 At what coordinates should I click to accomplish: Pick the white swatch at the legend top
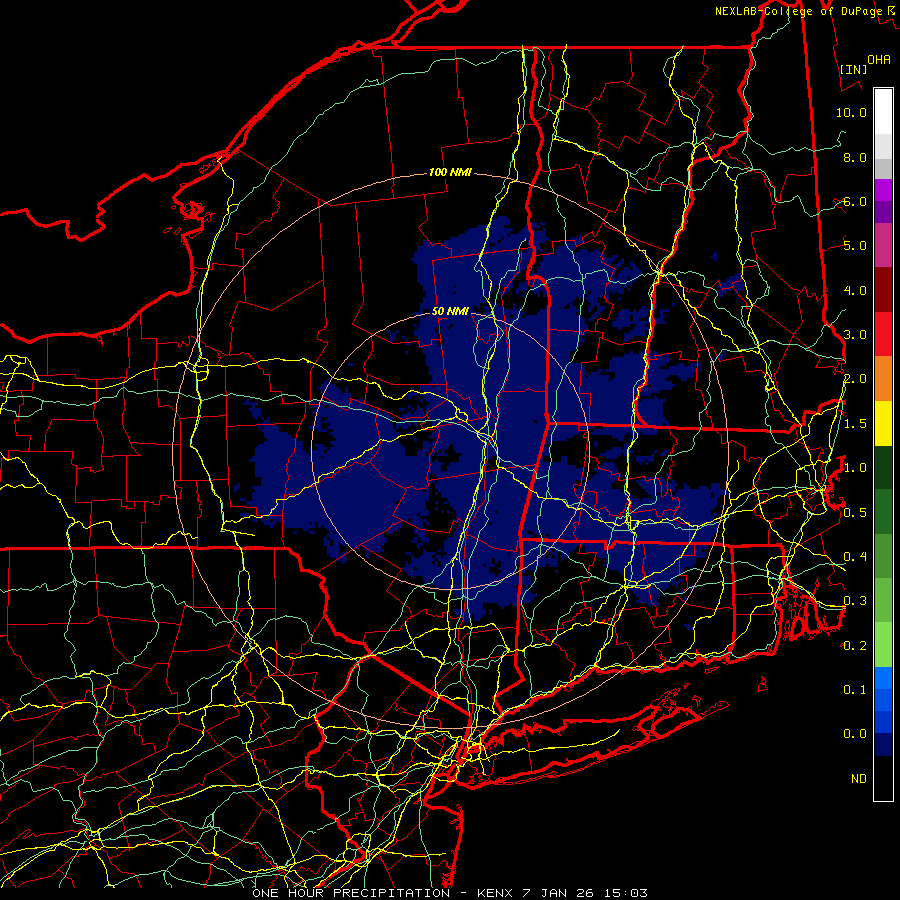(883, 112)
